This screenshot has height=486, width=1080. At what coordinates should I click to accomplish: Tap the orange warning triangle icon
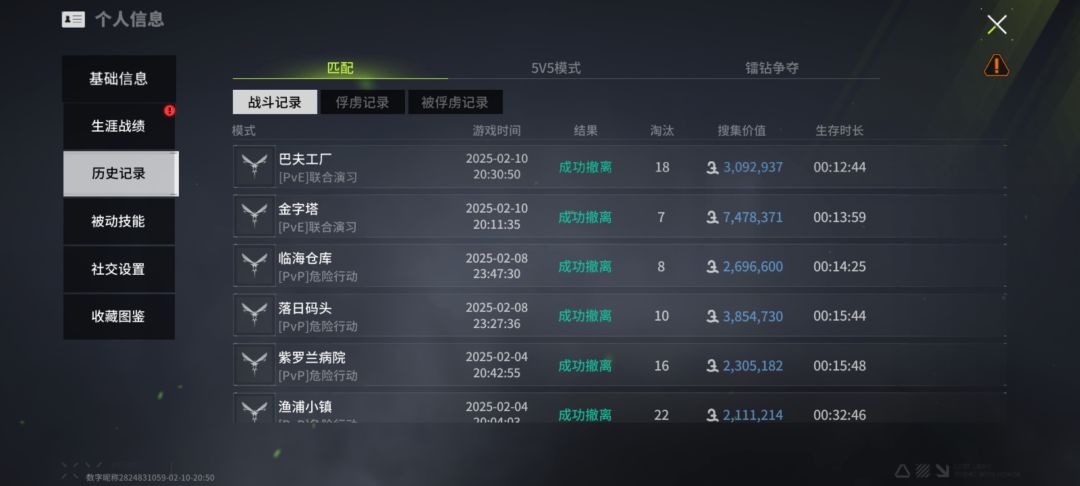point(996,65)
